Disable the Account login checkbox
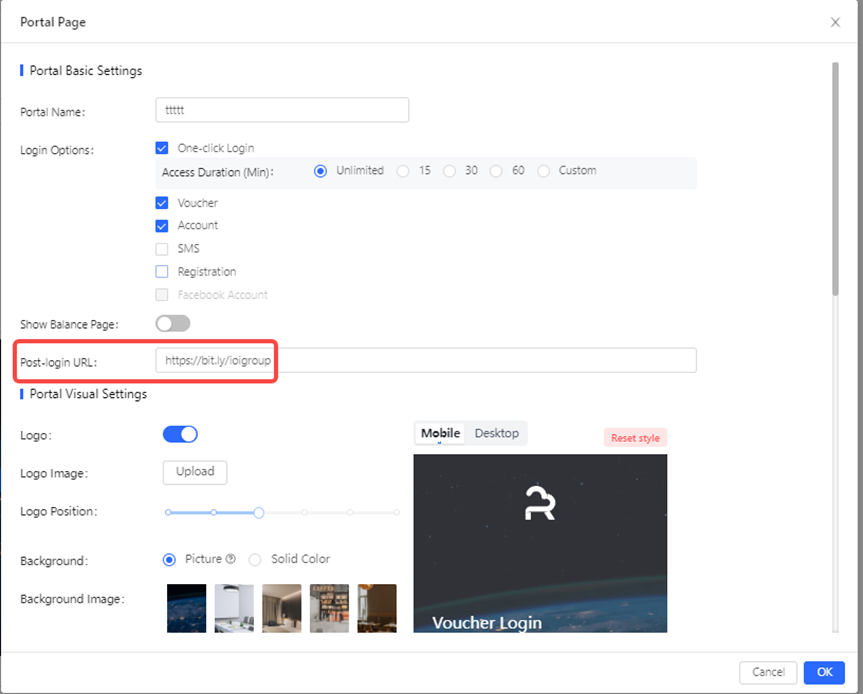The width and height of the screenshot is (863, 694). (x=162, y=226)
